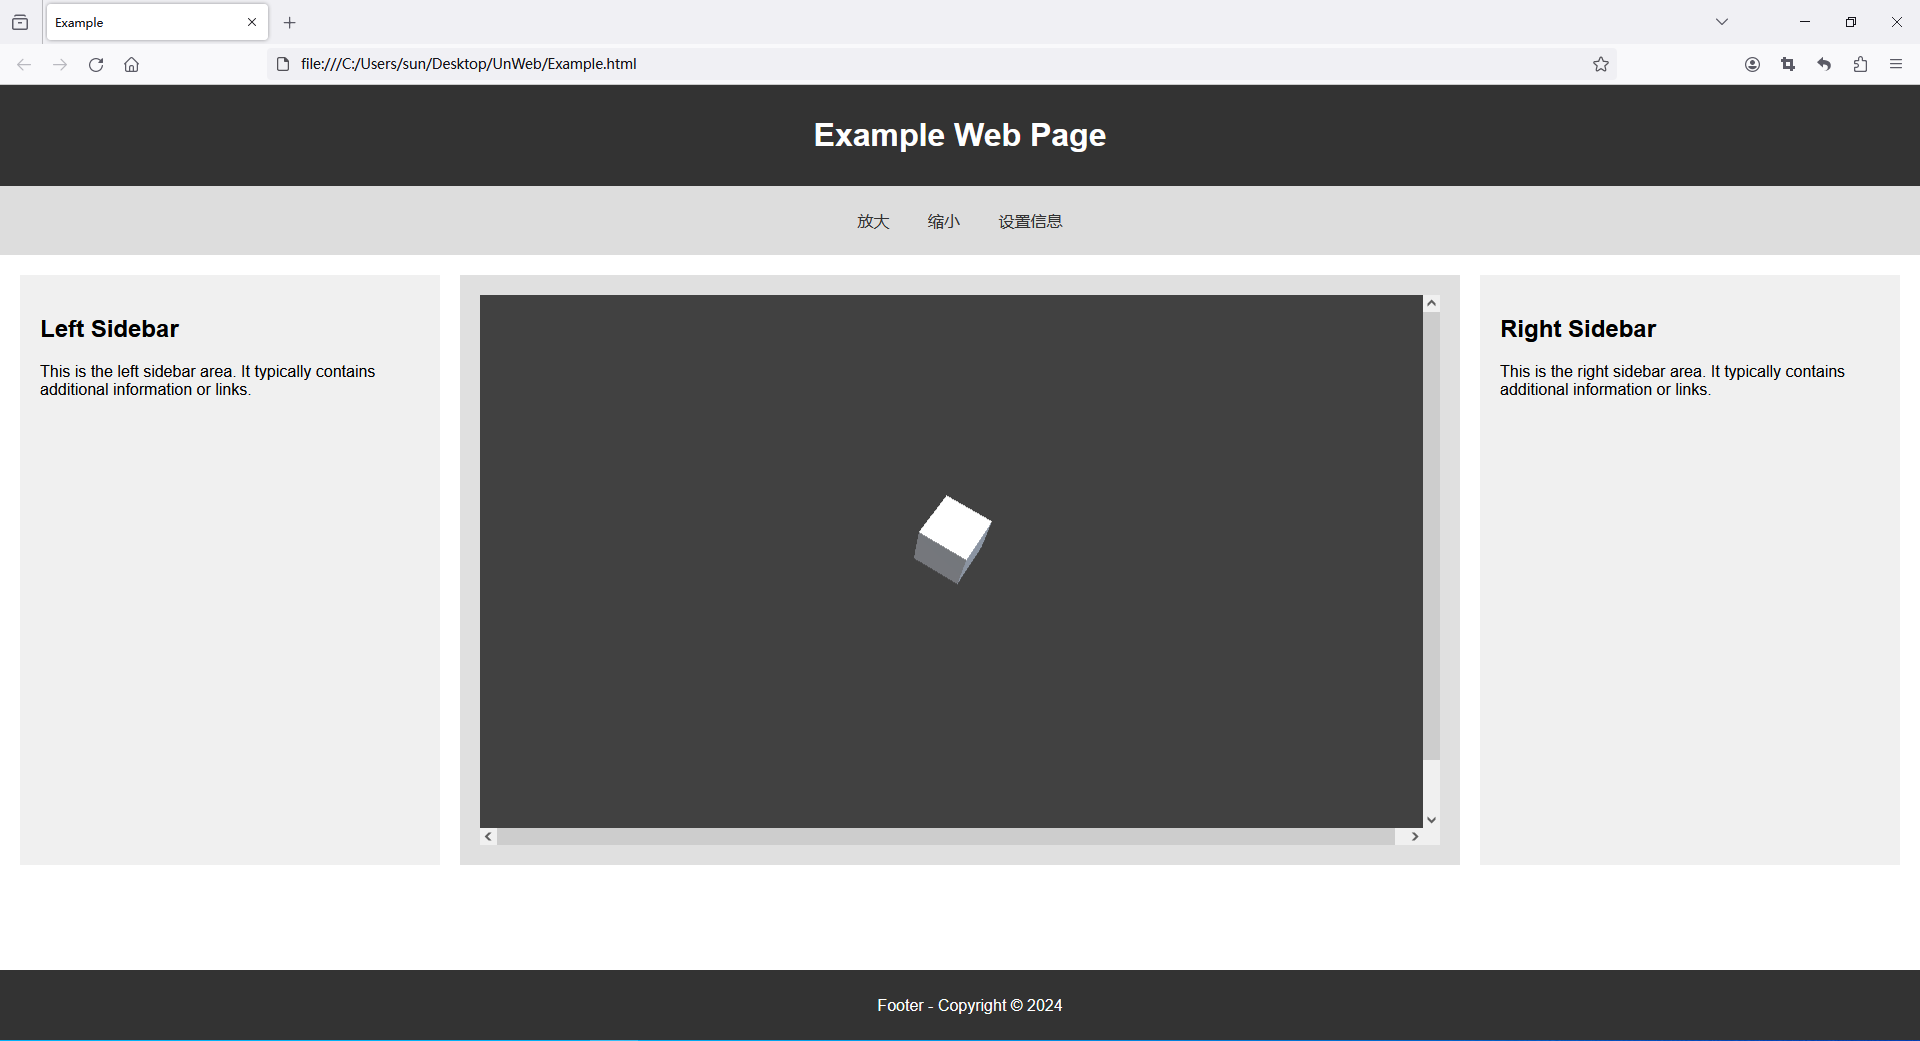Reload the page with the refresh icon

[x=96, y=65]
